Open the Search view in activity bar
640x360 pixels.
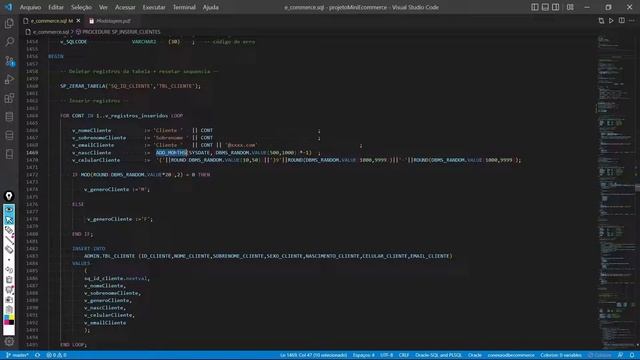[9, 42]
